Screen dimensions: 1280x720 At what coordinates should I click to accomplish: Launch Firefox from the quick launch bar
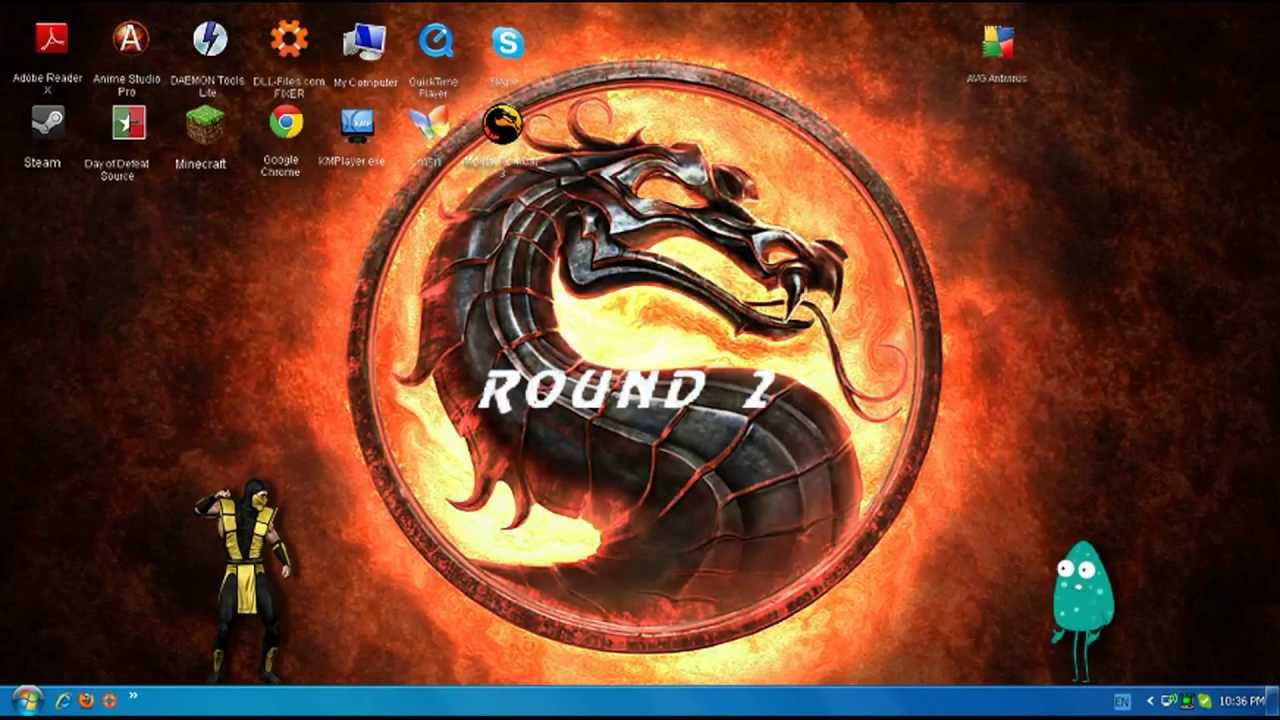(x=86, y=701)
